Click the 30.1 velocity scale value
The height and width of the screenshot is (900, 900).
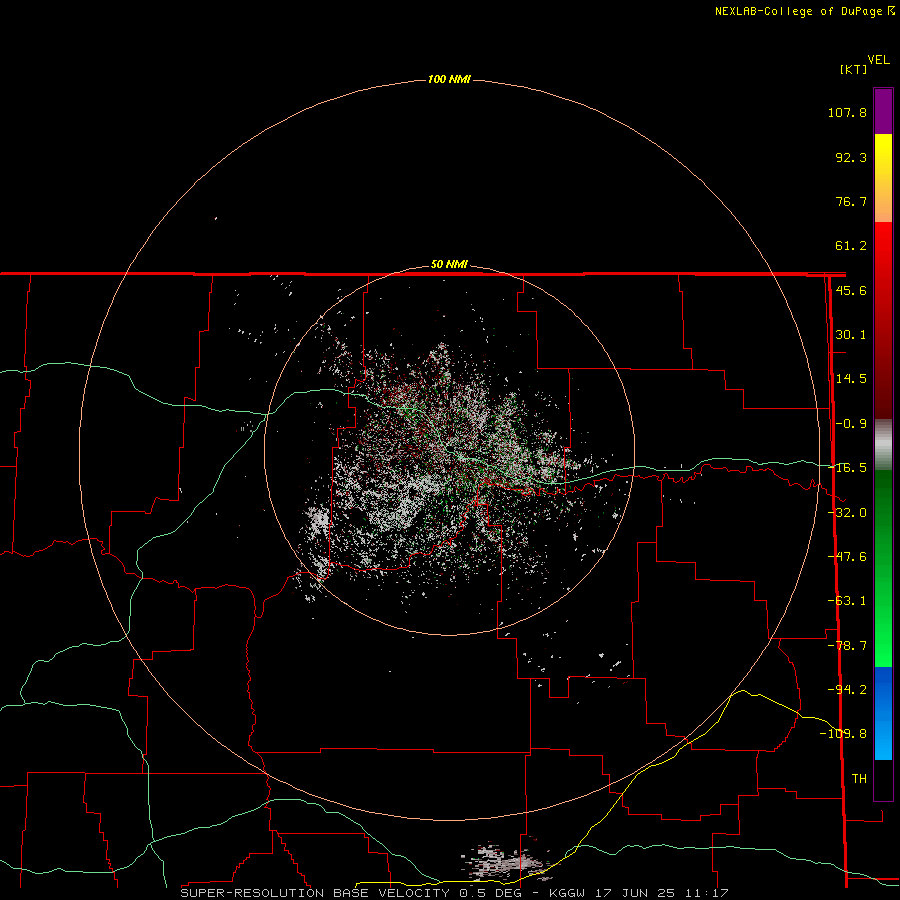pos(851,335)
